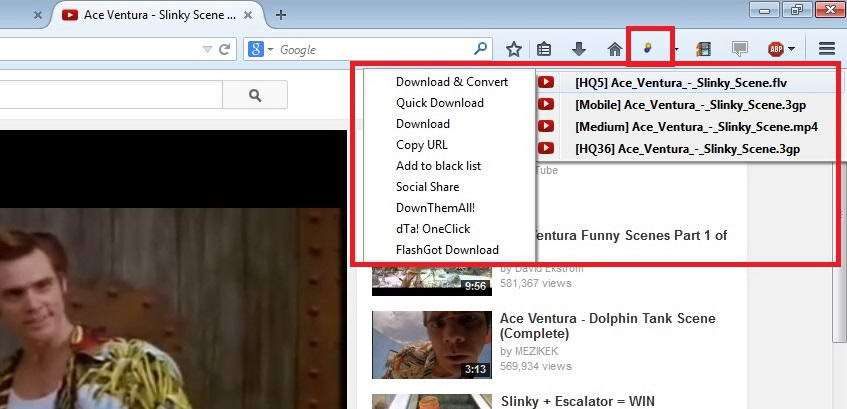Click YouTube search button magnifier
The width and height of the screenshot is (847, 409).
[x=255, y=96]
